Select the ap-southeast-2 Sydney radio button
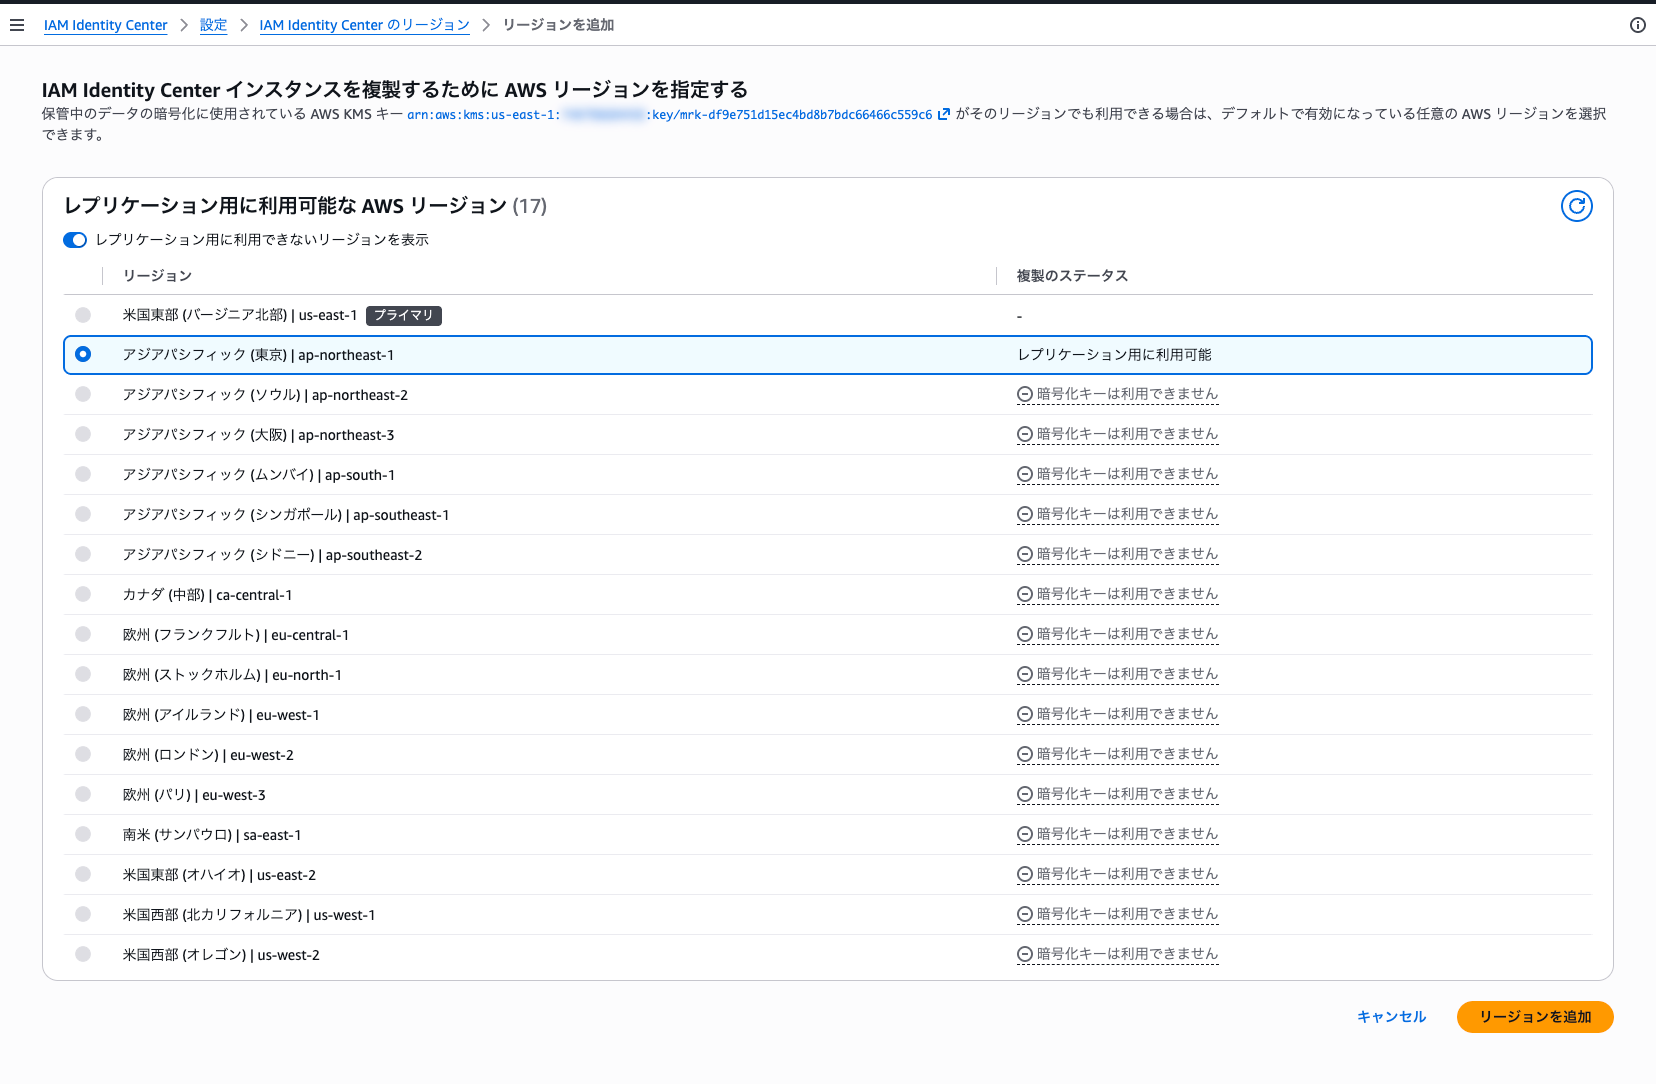Viewport: 1656px width, 1084px height. click(83, 555)
